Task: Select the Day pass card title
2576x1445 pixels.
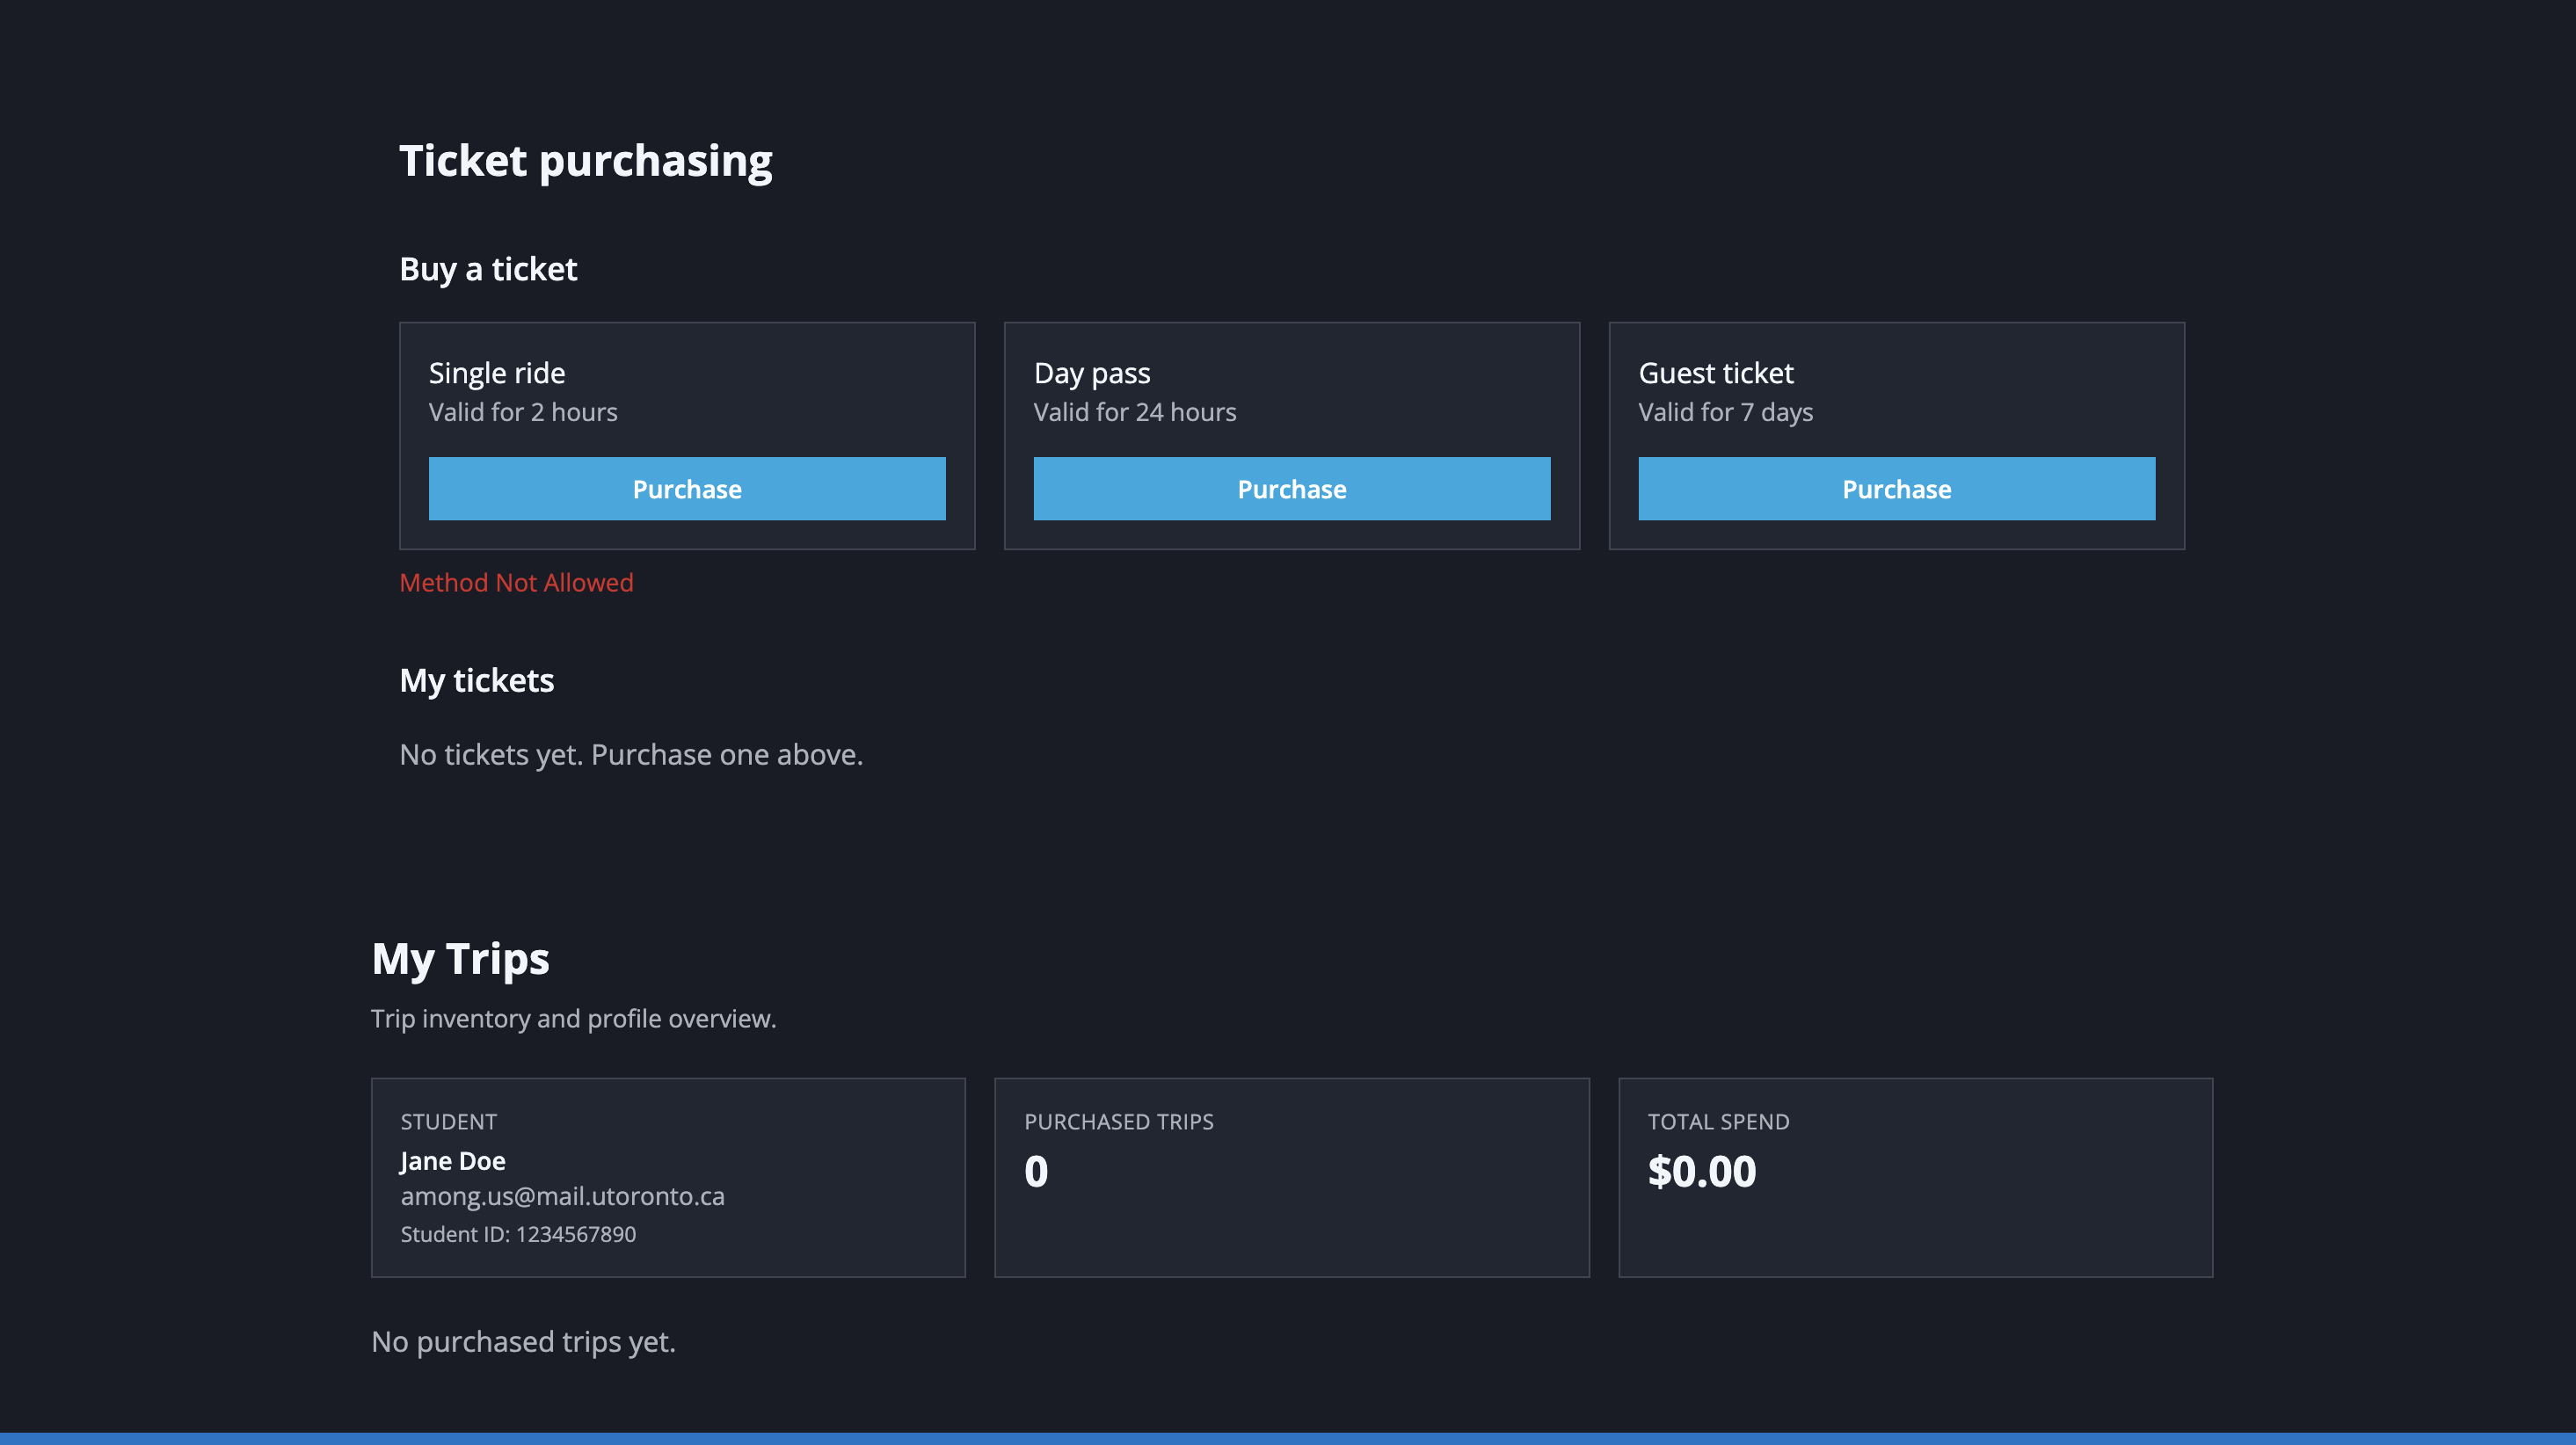Action: (1092, 373)
